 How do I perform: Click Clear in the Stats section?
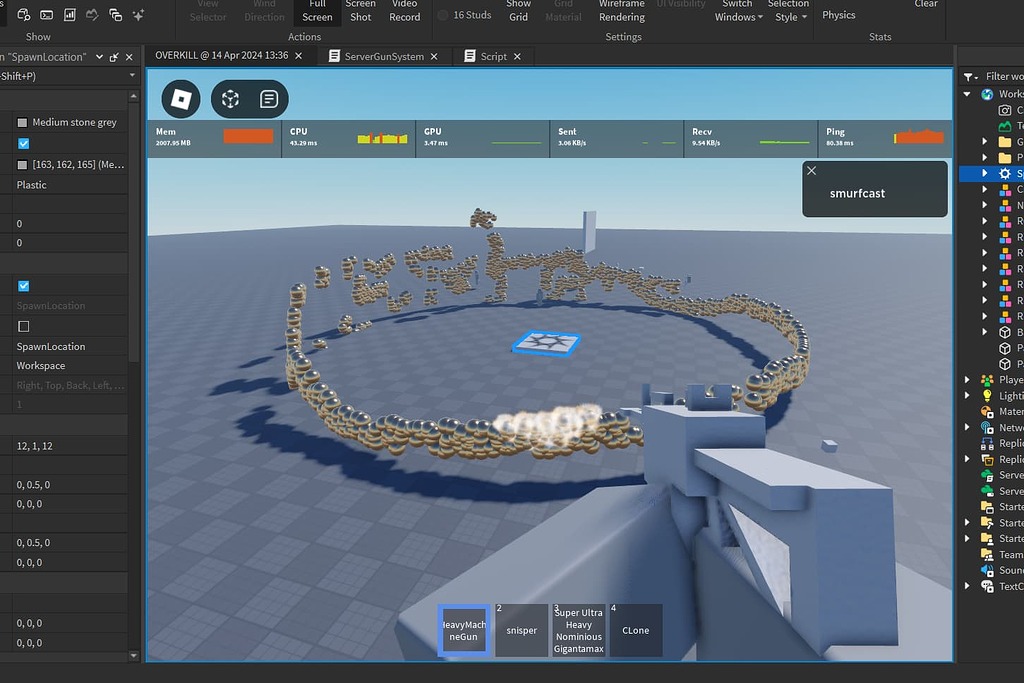pyautogui.click(x=926, y=5)
